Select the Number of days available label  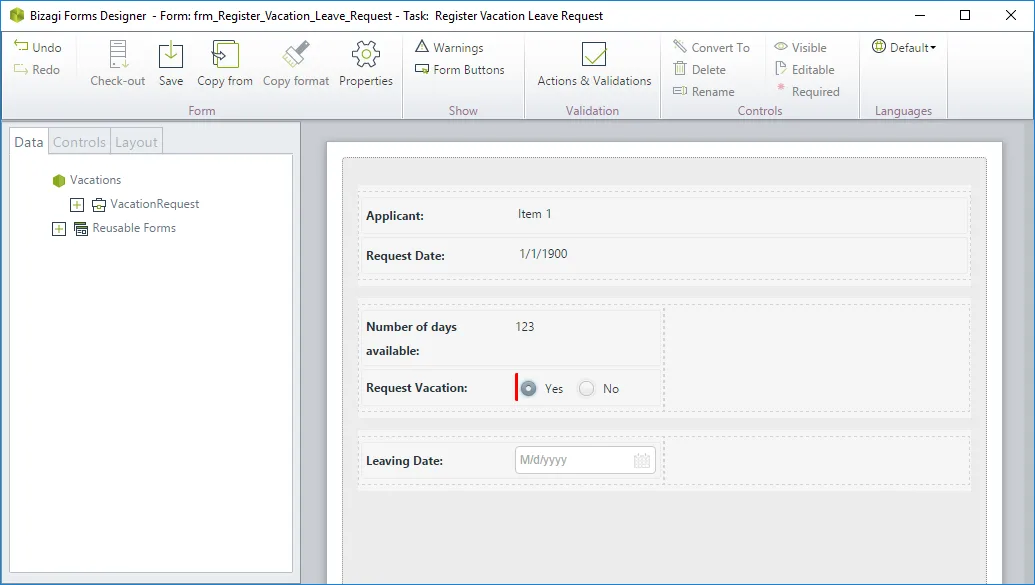click(411, 339)
